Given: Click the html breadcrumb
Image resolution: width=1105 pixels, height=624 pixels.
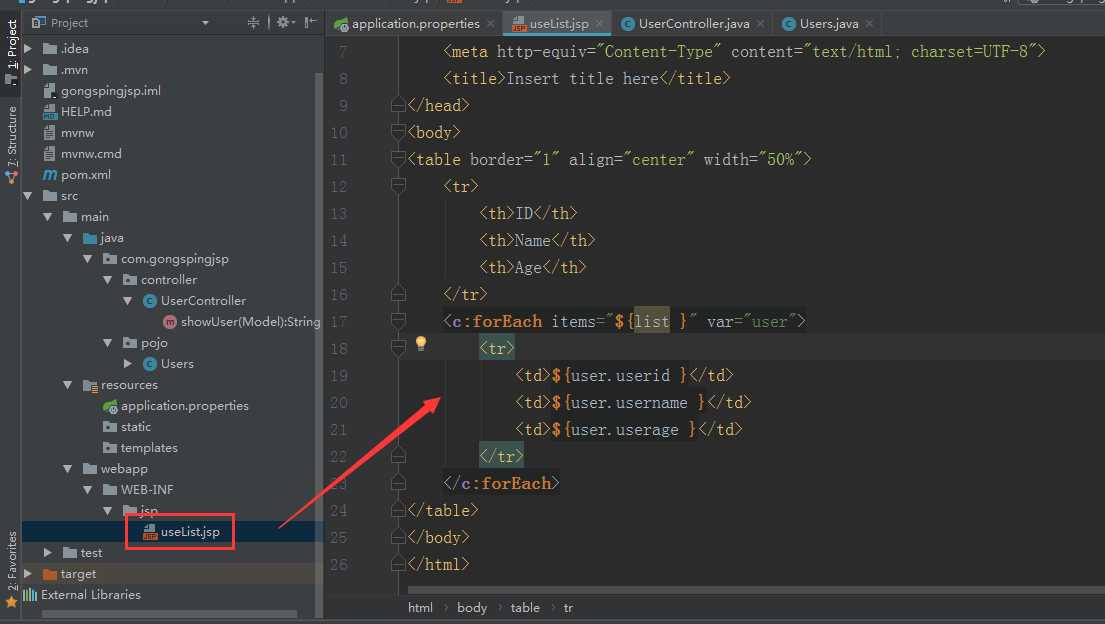Looking at the screenshot, I should 420,608.
